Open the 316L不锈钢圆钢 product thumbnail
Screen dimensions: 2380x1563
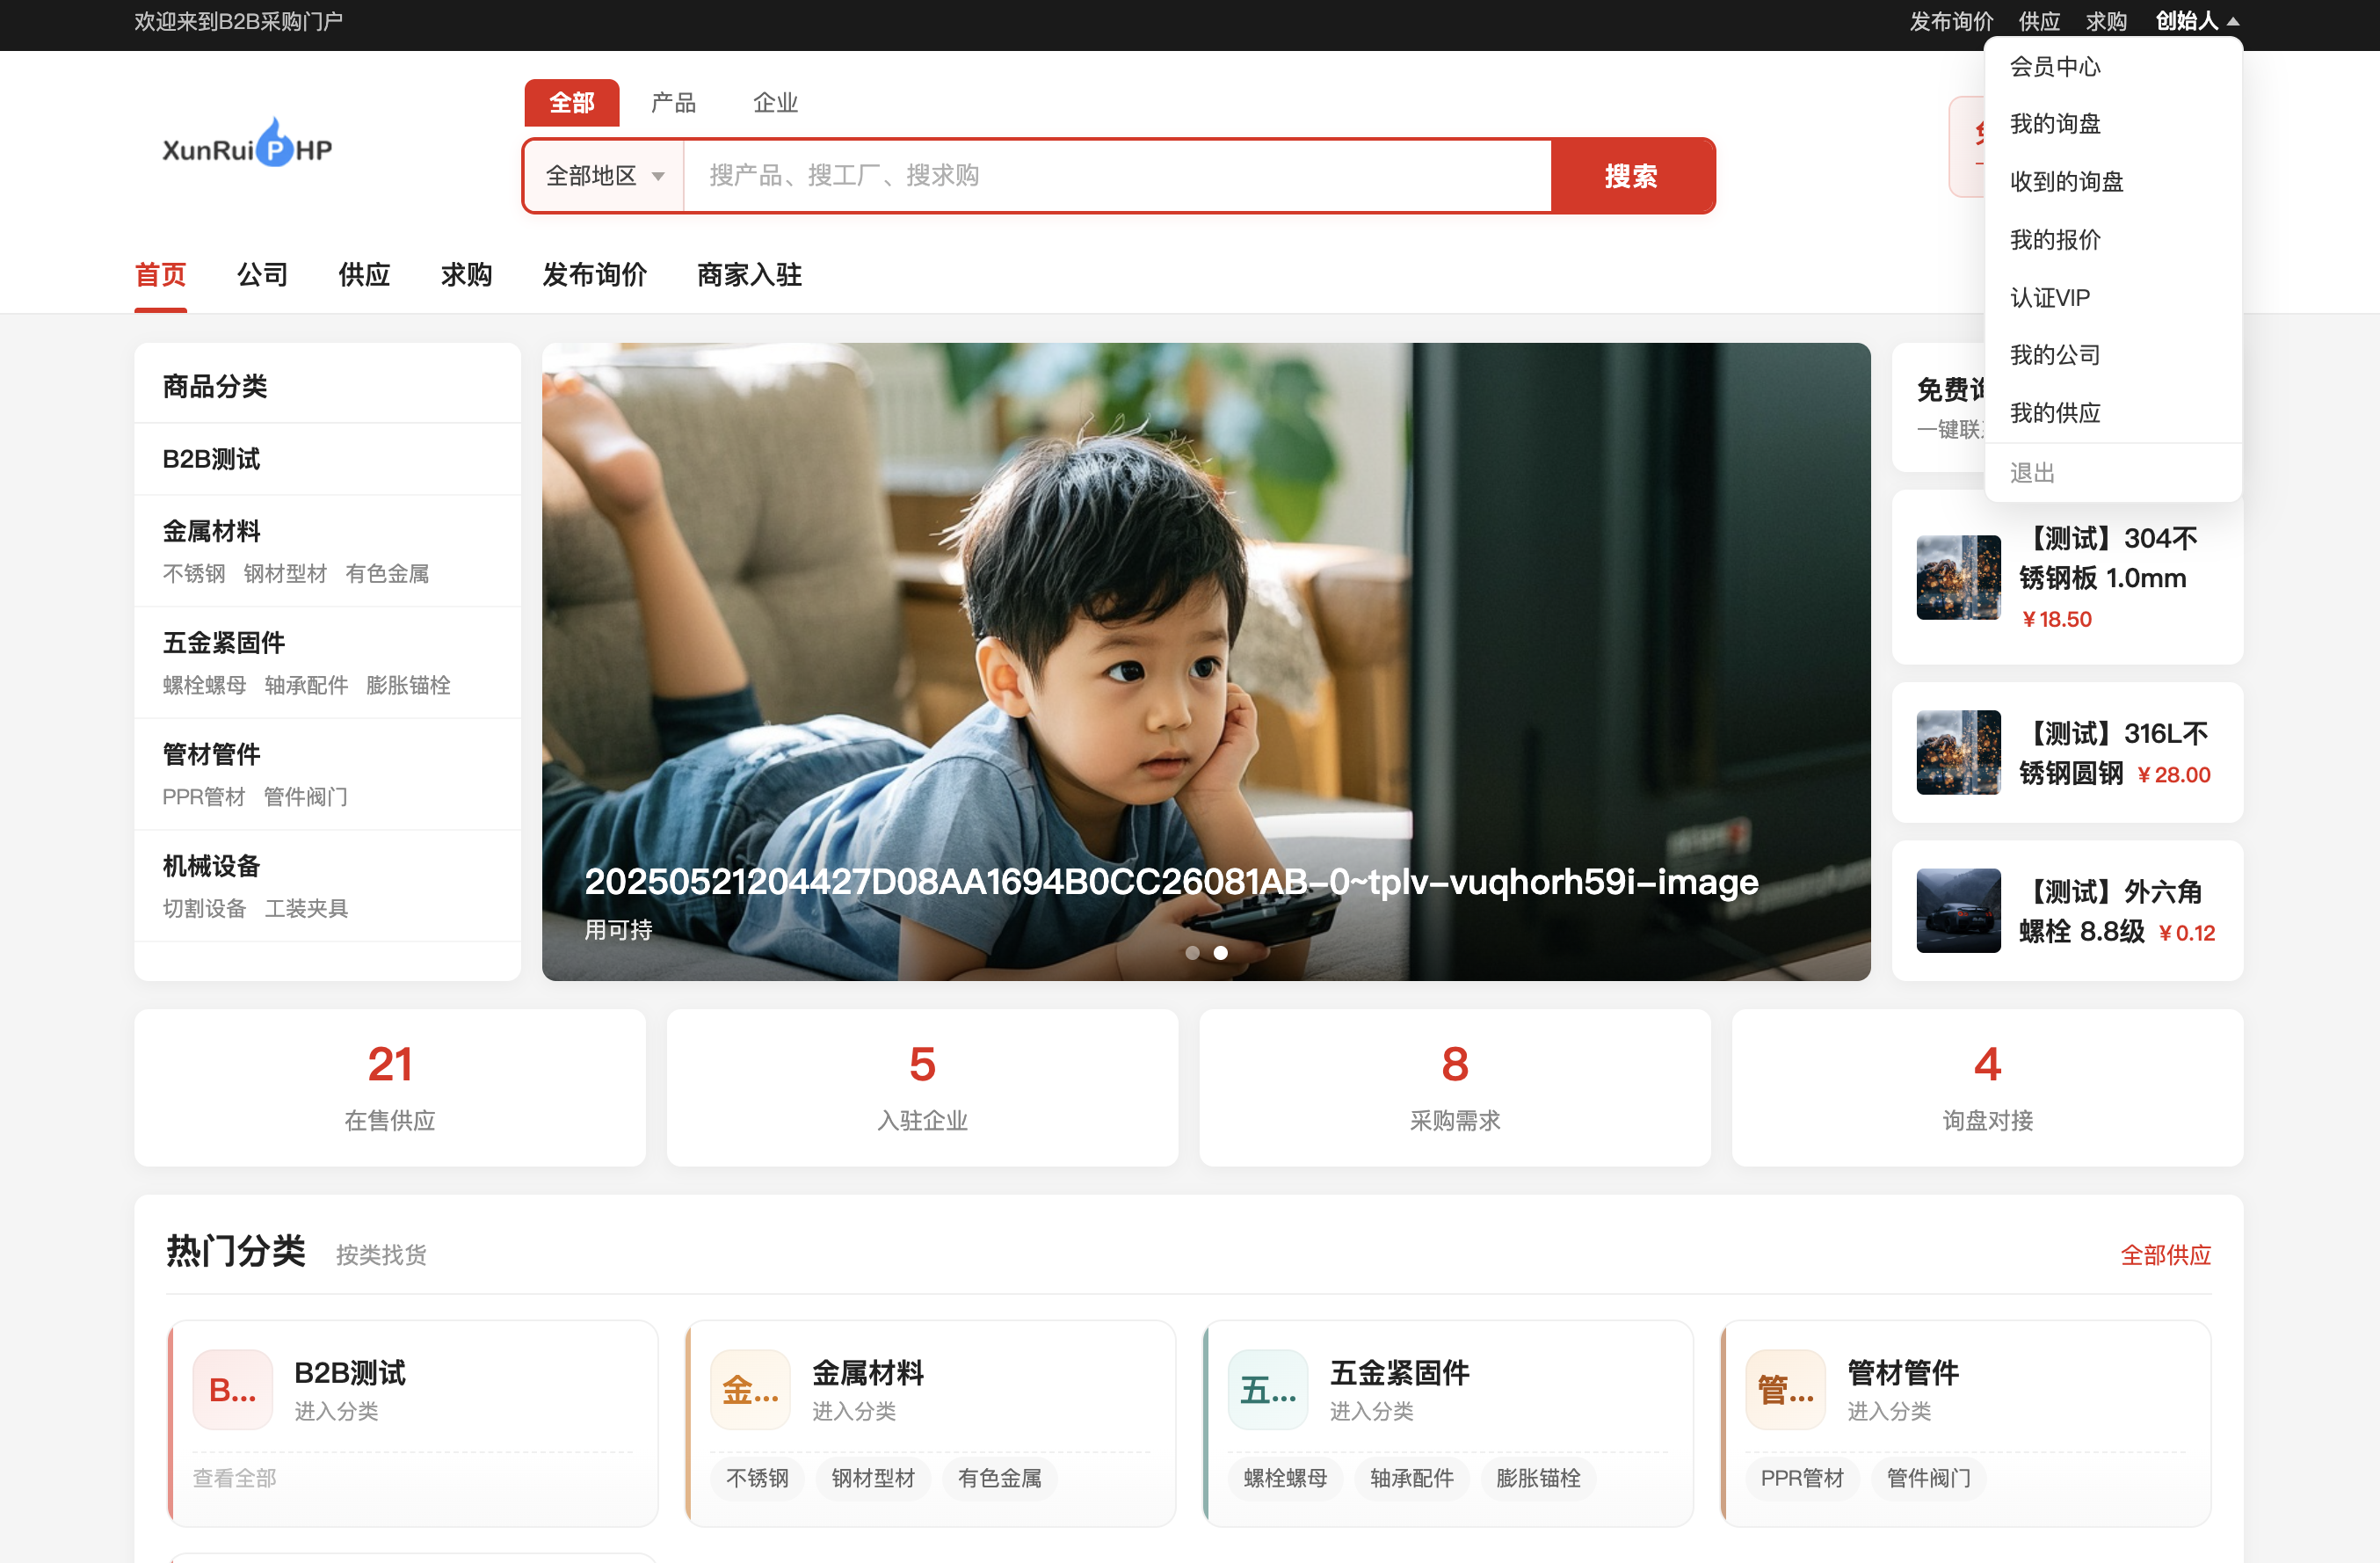tap(1958, 752)
